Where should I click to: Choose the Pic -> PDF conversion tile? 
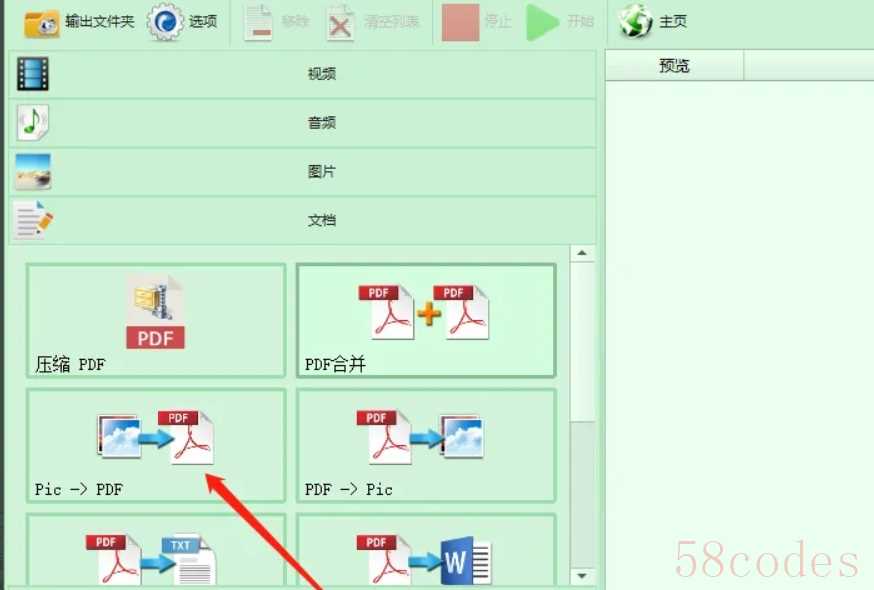(x=156, y=446)
